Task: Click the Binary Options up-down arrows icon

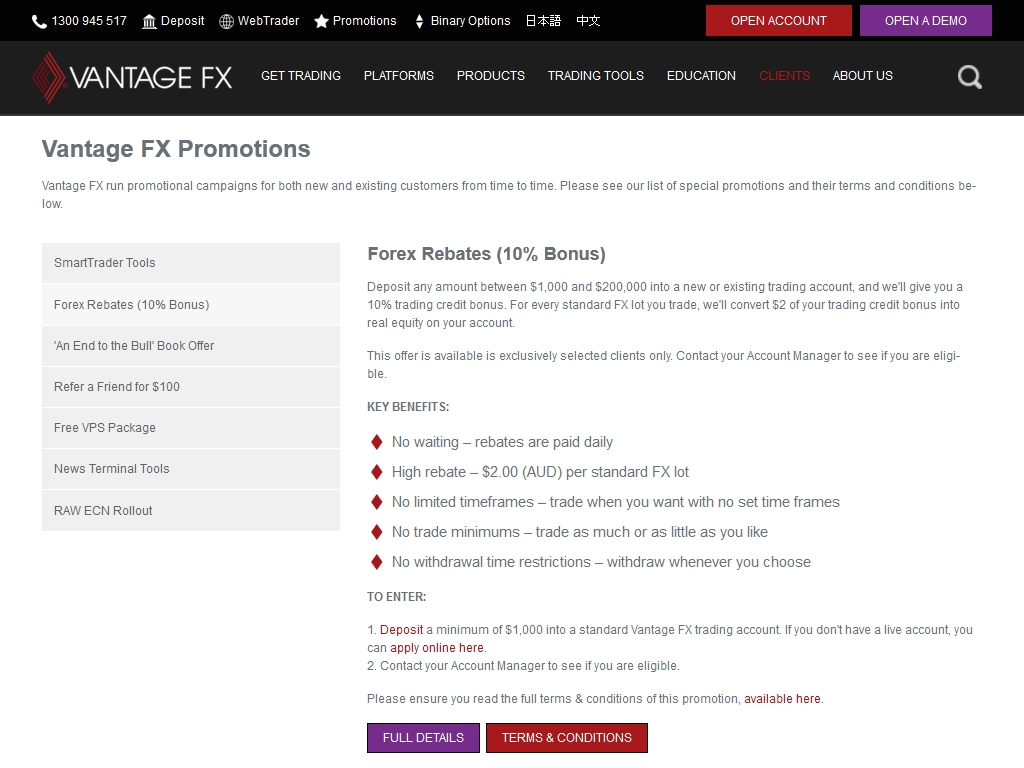Action: (419, 21)
